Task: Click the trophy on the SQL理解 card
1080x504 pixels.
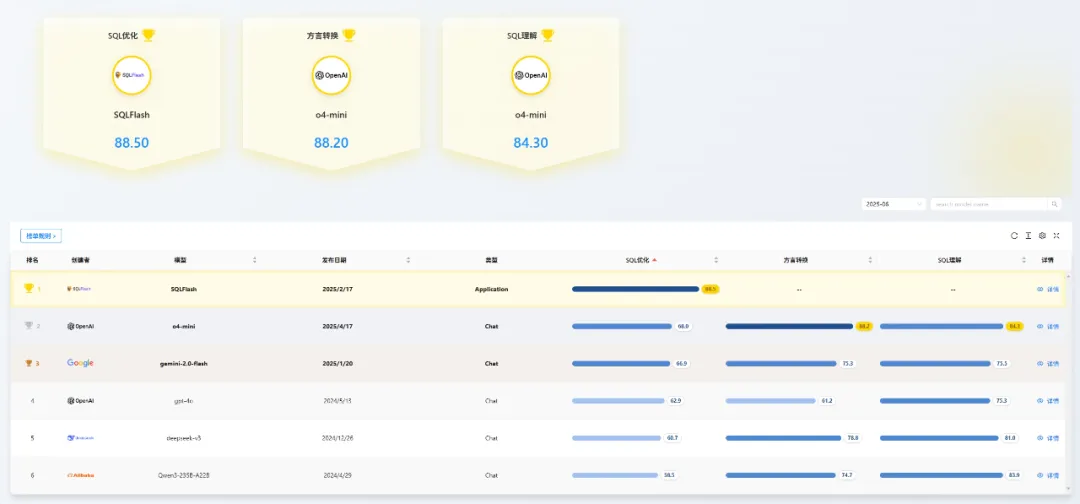Action: coord(548,35)
